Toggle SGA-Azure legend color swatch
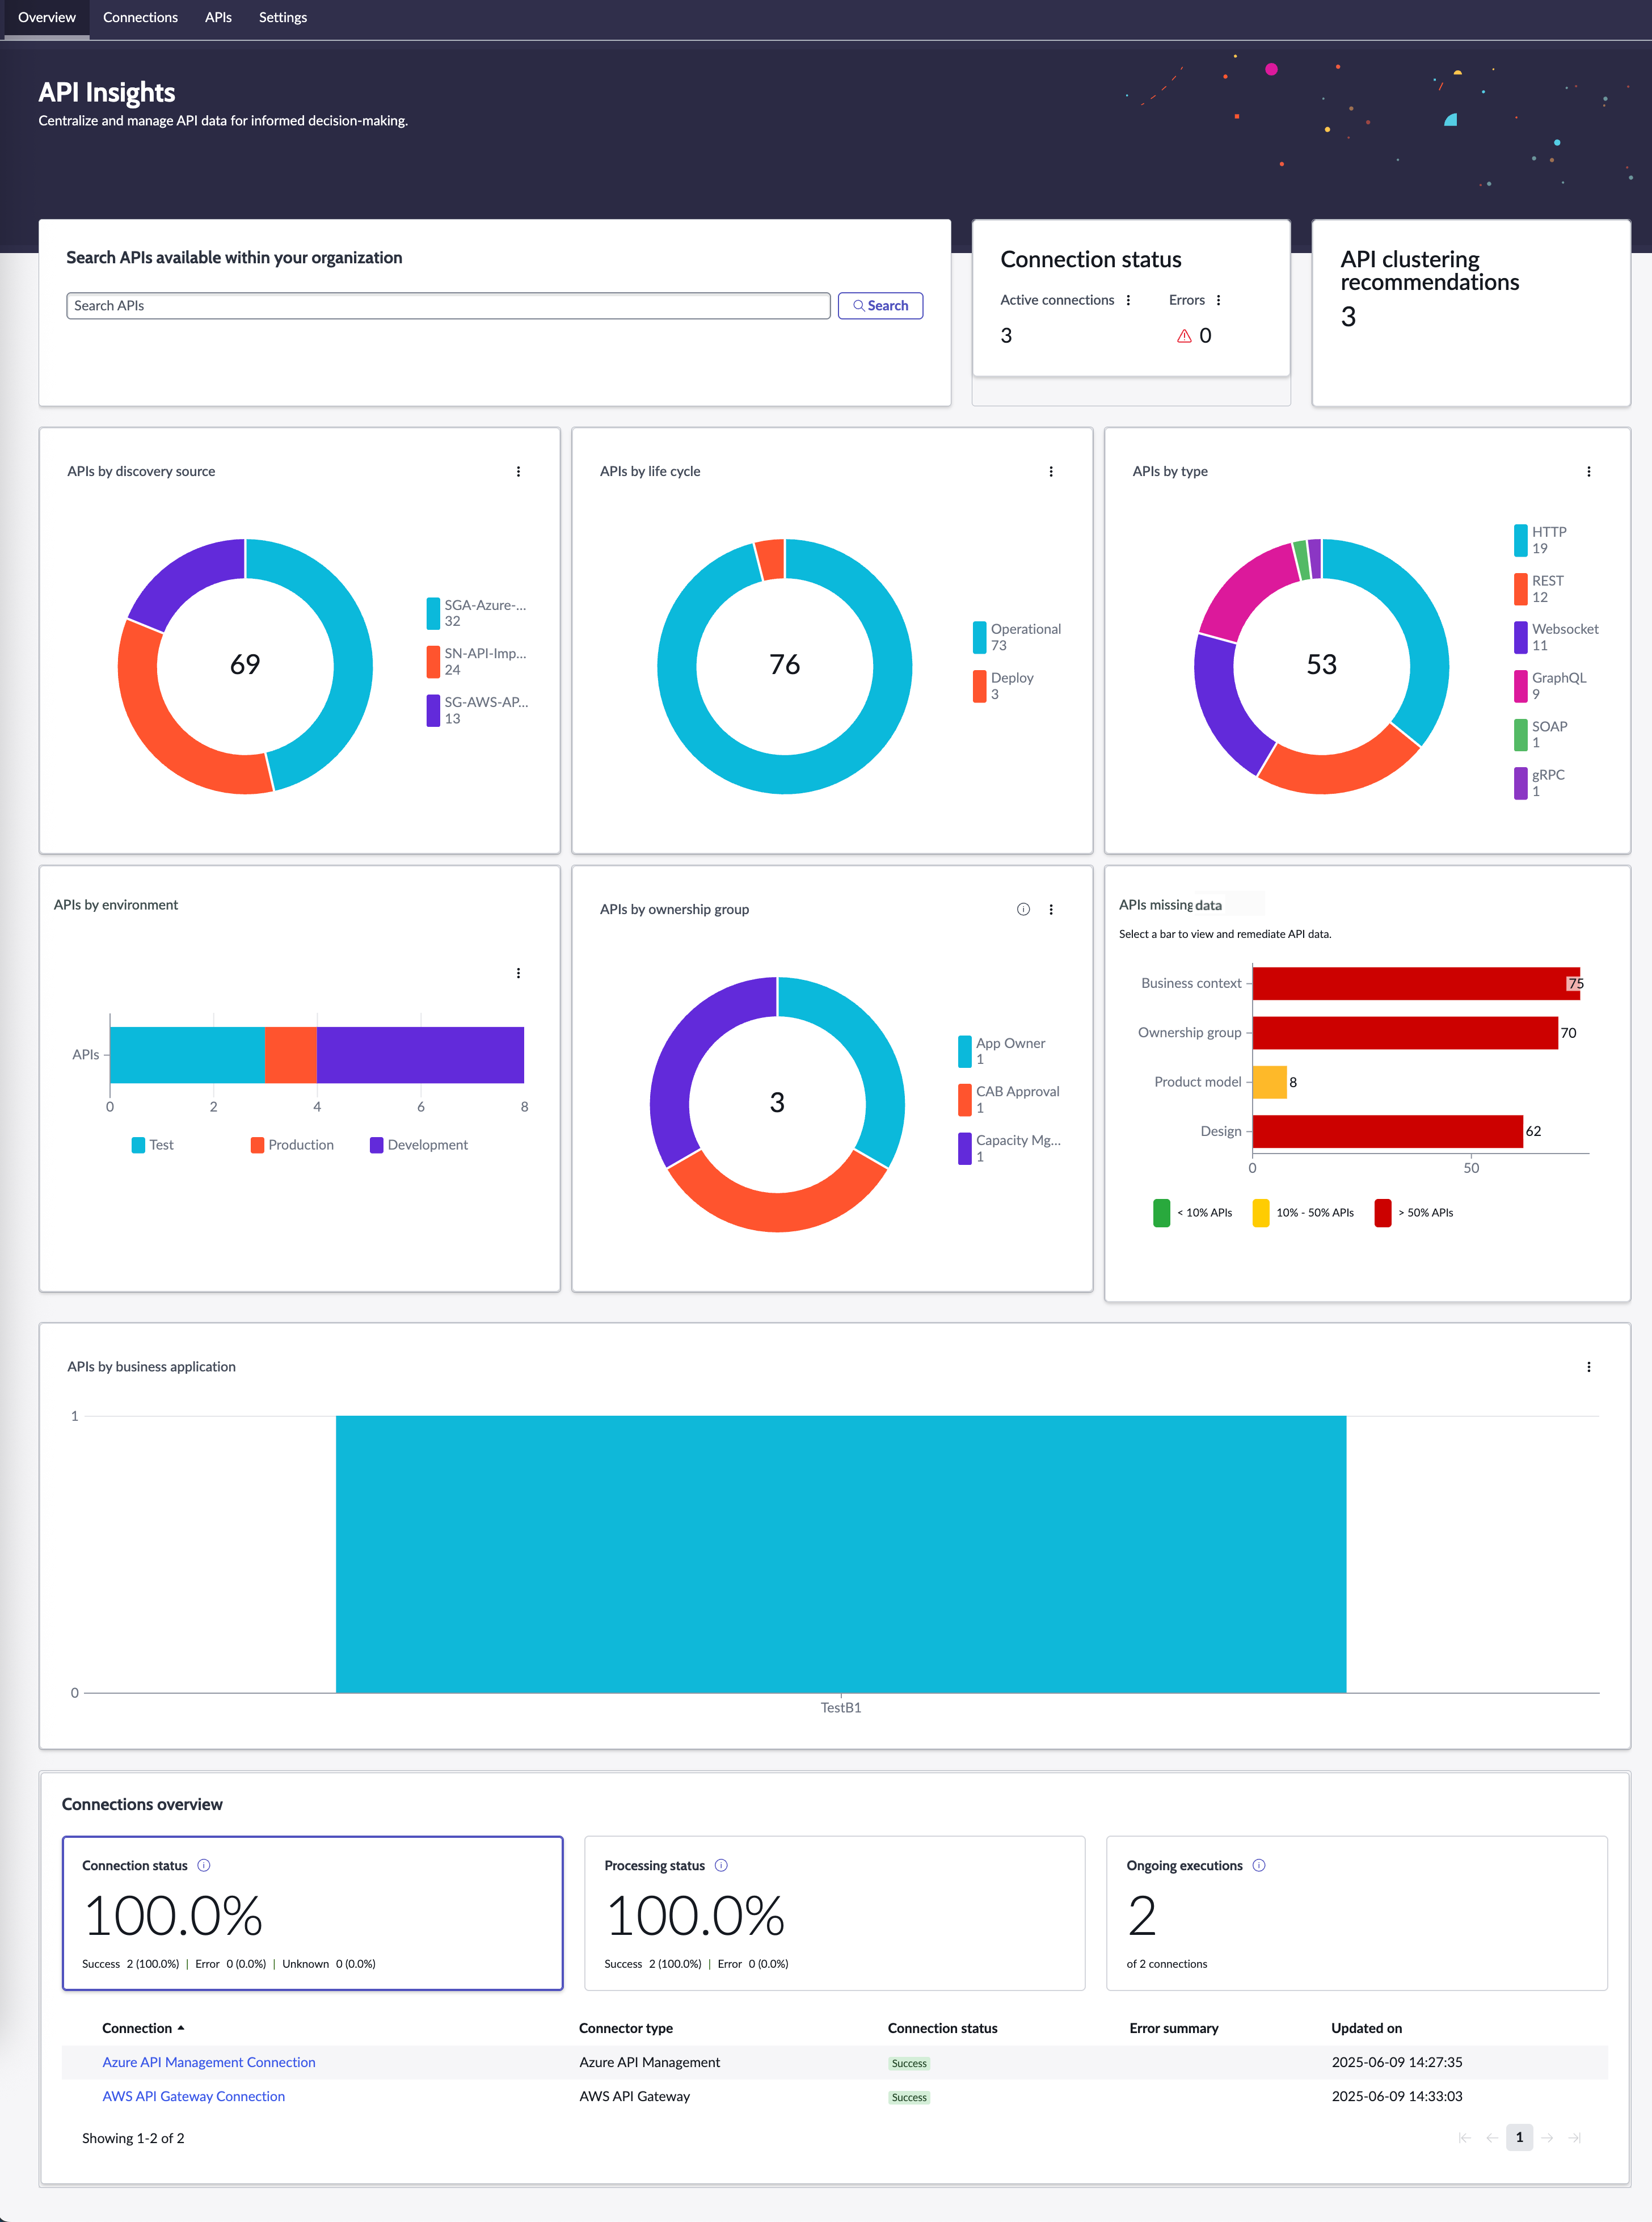1652x2222 pixels. pyautogui.click(x=433, y=613)
